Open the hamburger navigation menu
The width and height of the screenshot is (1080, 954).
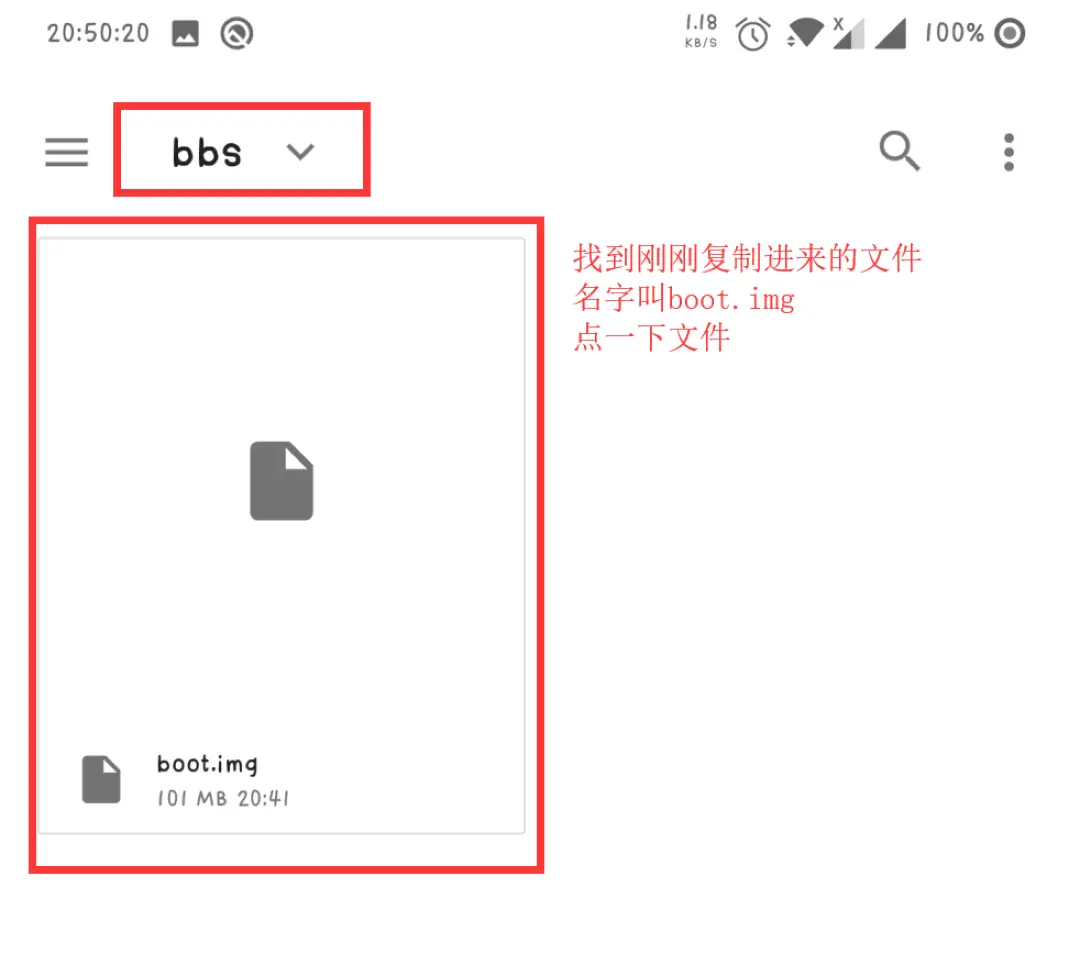pyautogui.click(x=67, y=152)
